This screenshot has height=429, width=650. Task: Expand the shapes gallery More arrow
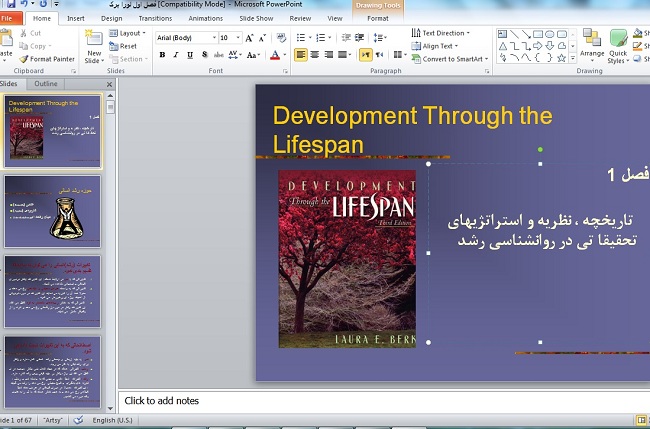pyautogui.click(x=573, y=58)
